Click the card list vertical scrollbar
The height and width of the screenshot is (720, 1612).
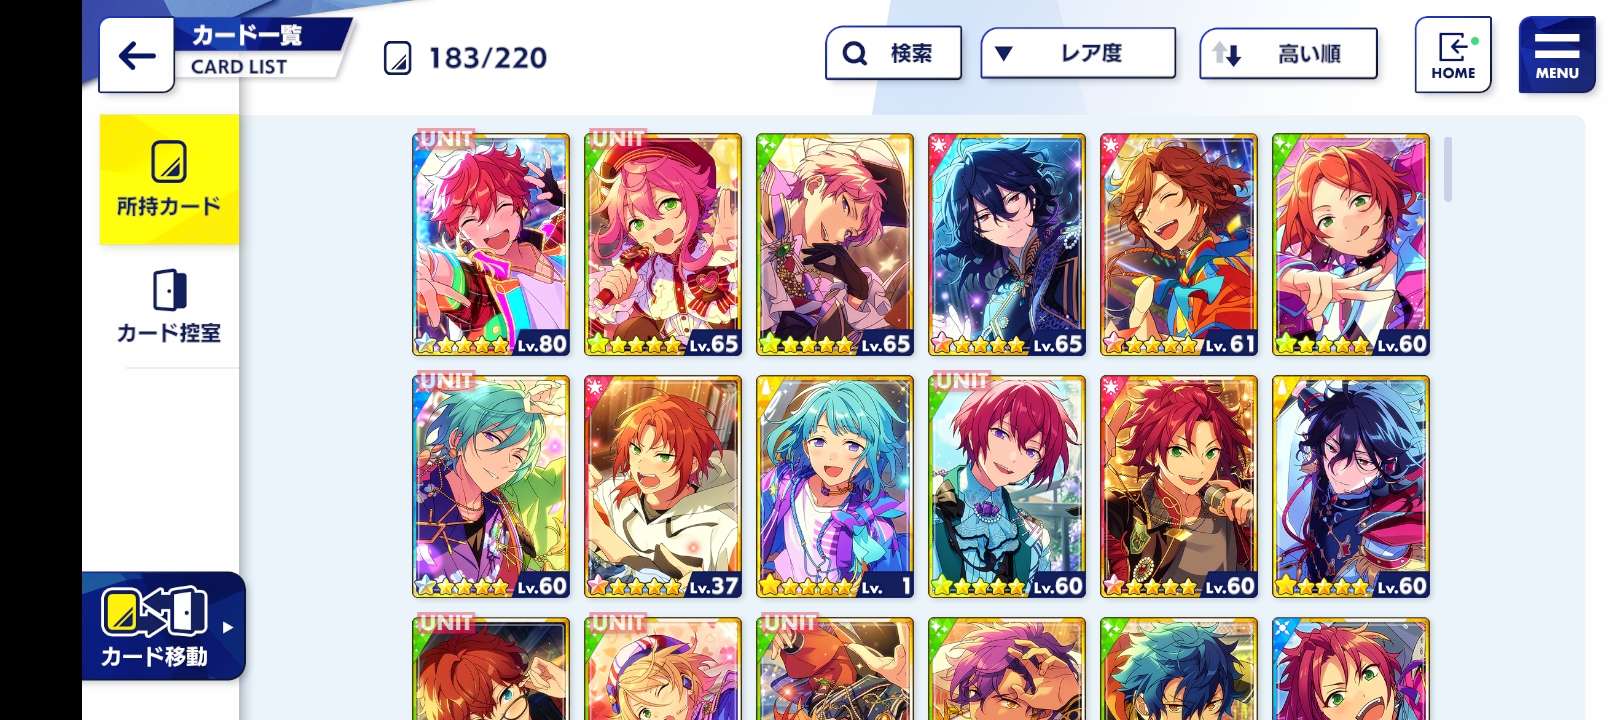(1448, 170)
